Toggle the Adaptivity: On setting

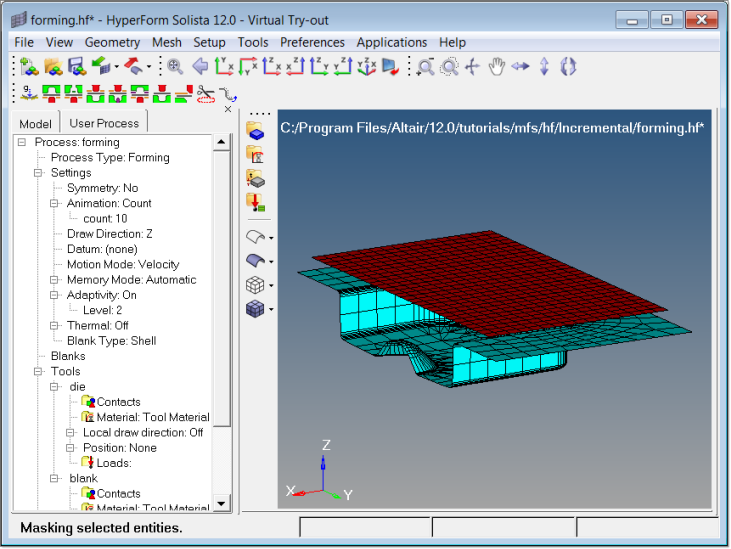101,295
